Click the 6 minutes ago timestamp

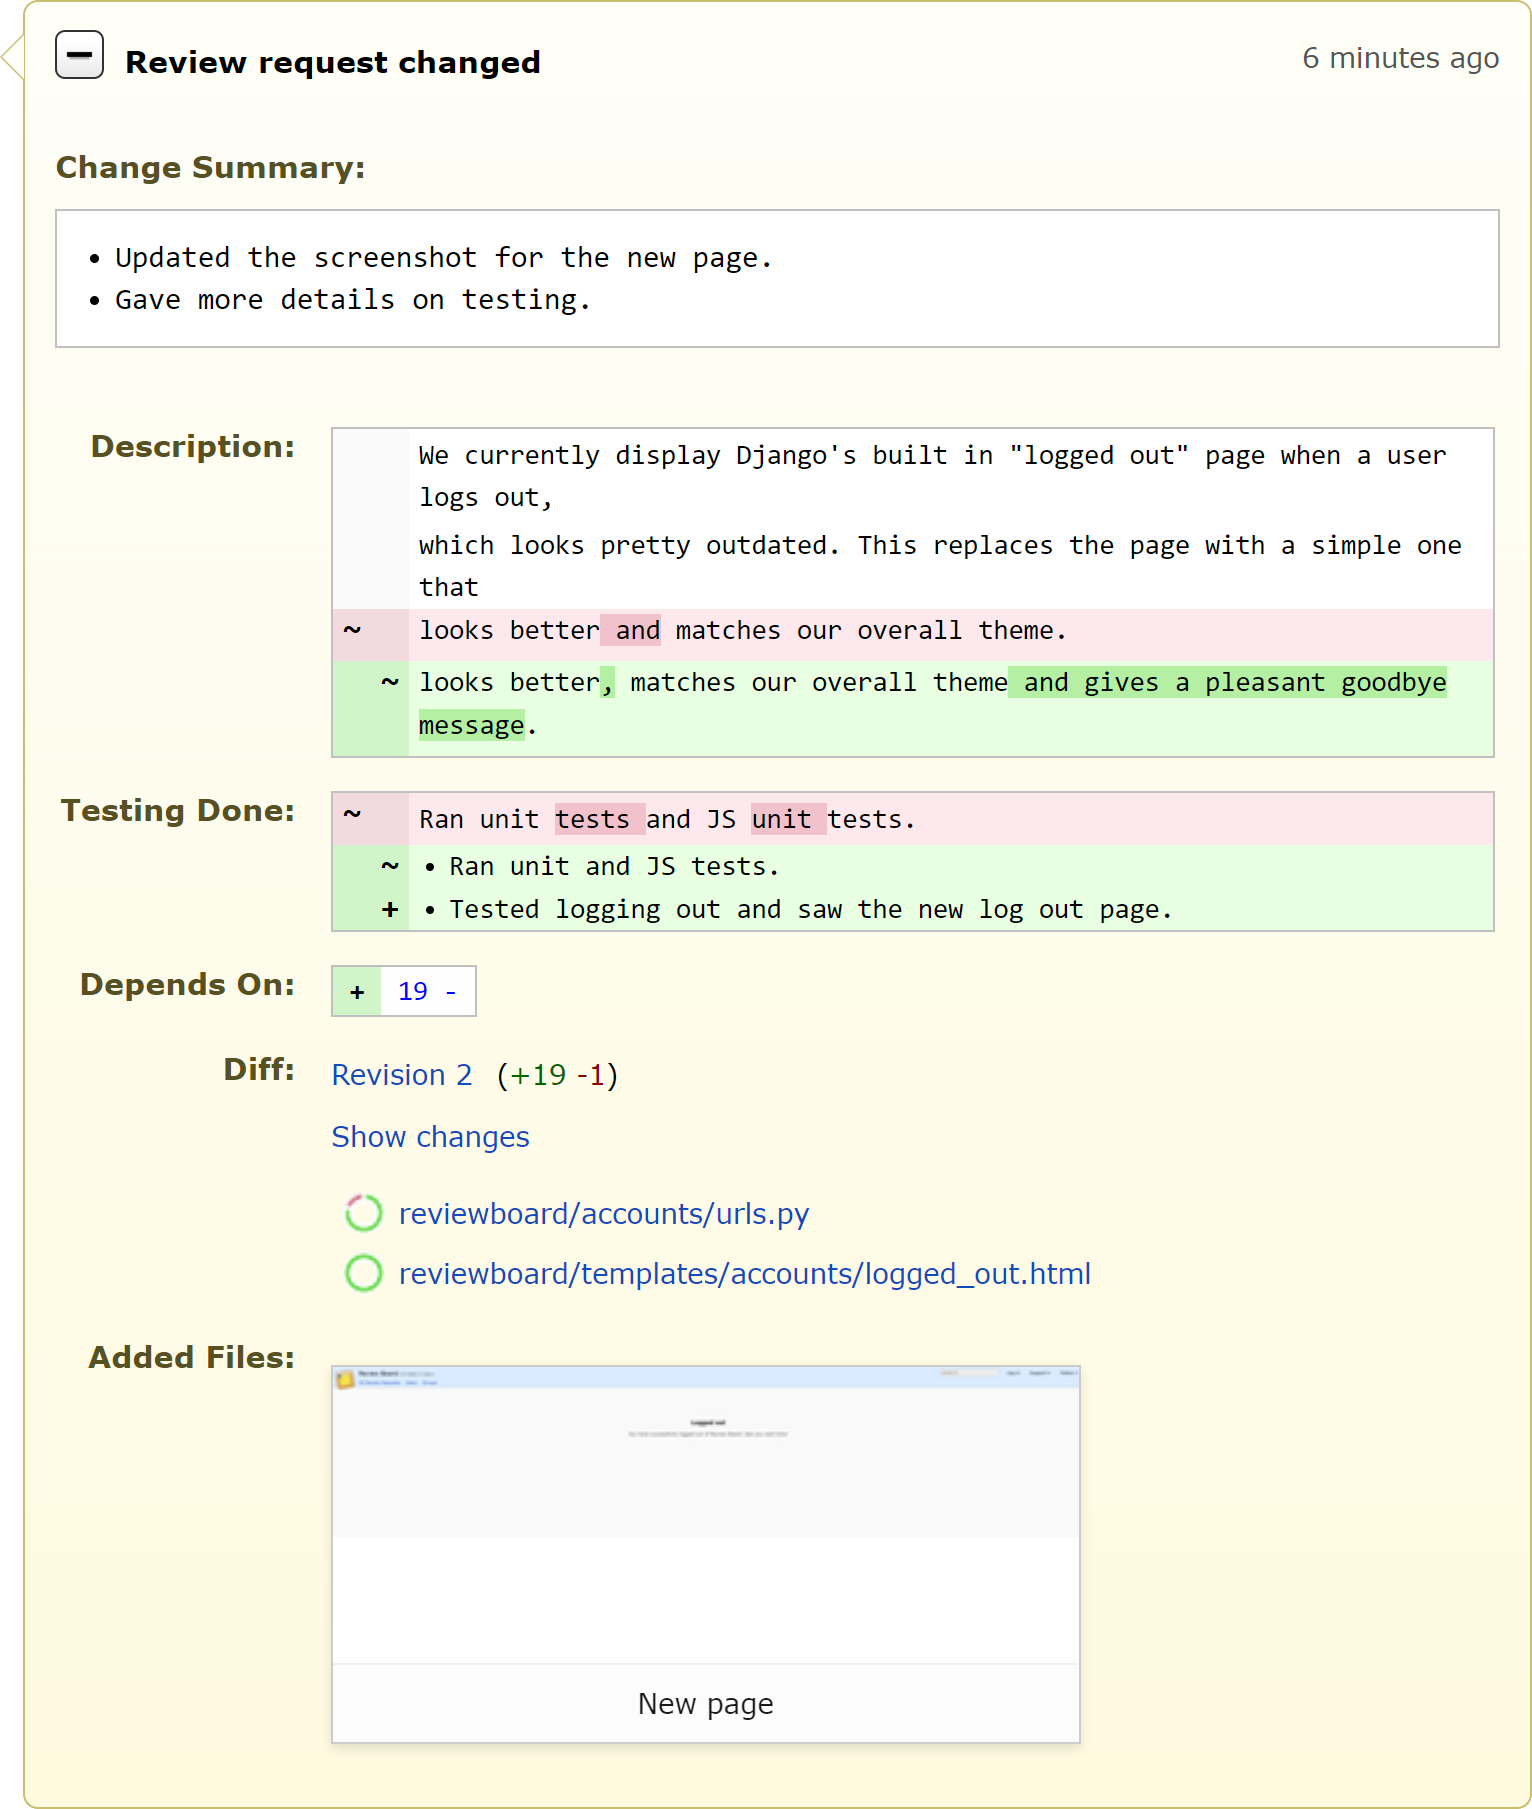click(1400, 58)
